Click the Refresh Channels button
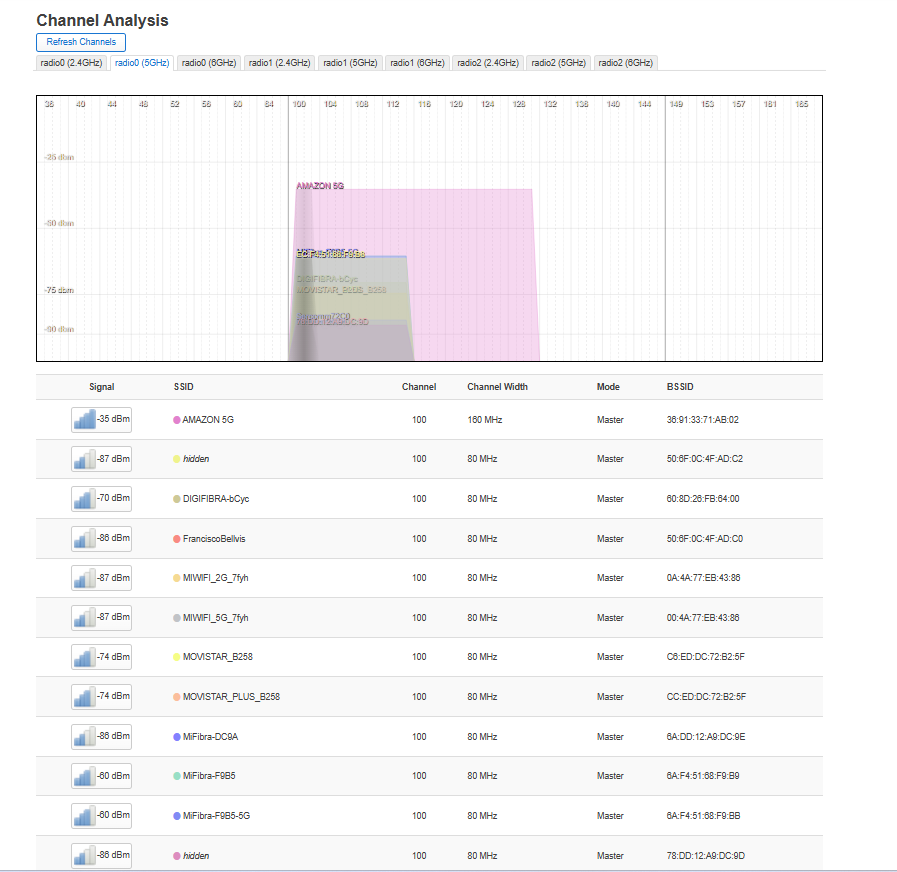This screenshot has height=872, width=897. click(81, 42)
